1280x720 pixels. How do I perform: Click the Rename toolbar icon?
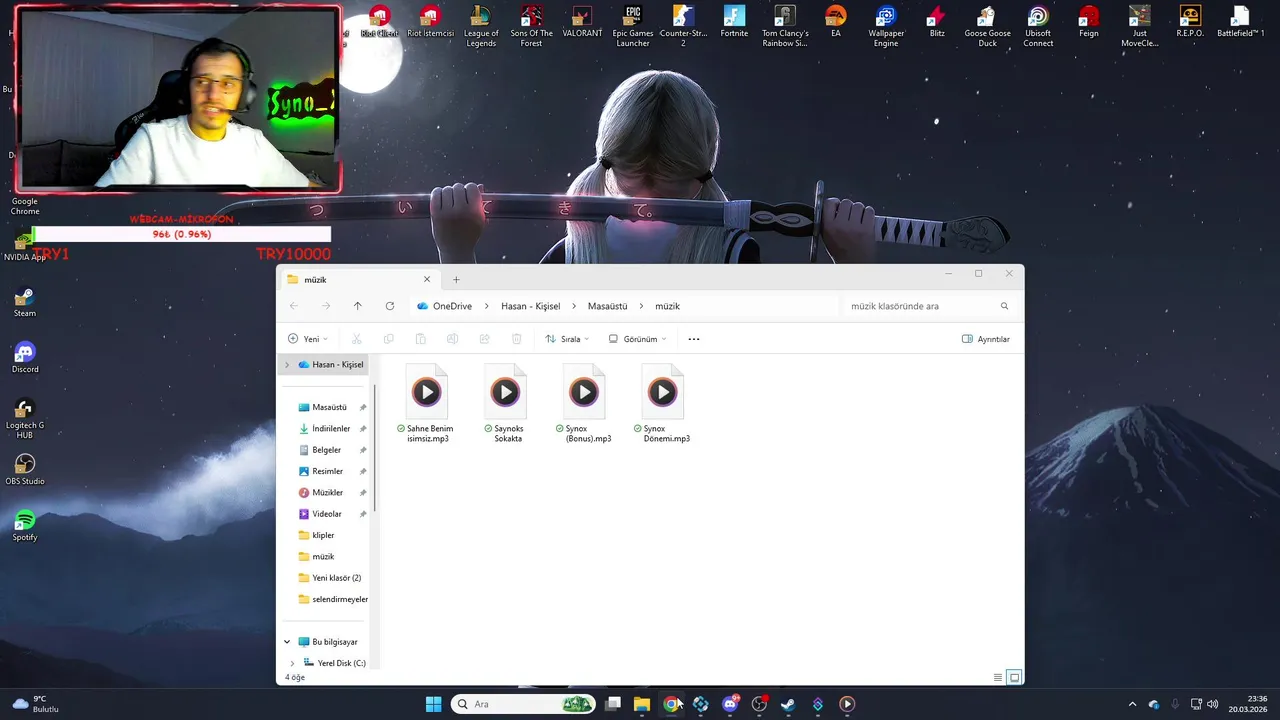pyautogui.click(x=453, y=339)
